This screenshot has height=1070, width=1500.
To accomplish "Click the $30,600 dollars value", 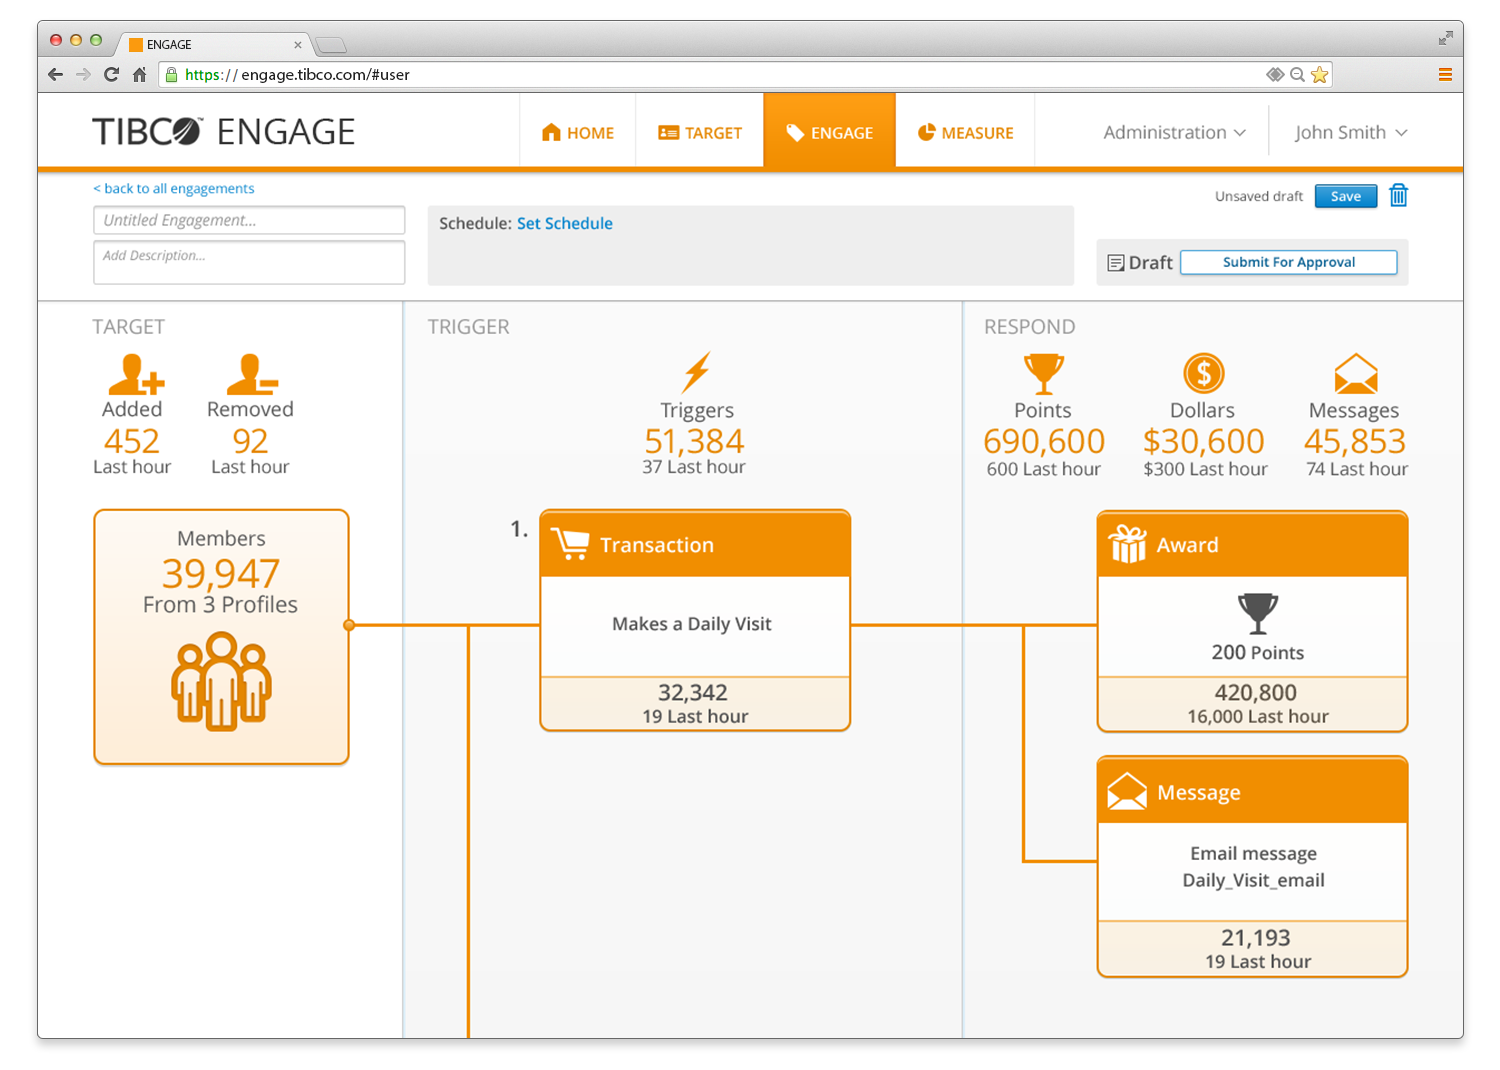I will pos(1204,441).
